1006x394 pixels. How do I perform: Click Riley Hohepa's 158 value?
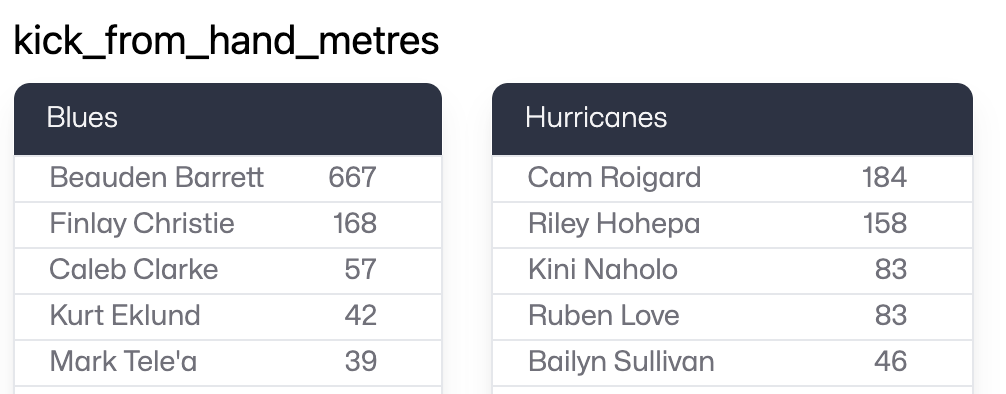click(884, 224)
